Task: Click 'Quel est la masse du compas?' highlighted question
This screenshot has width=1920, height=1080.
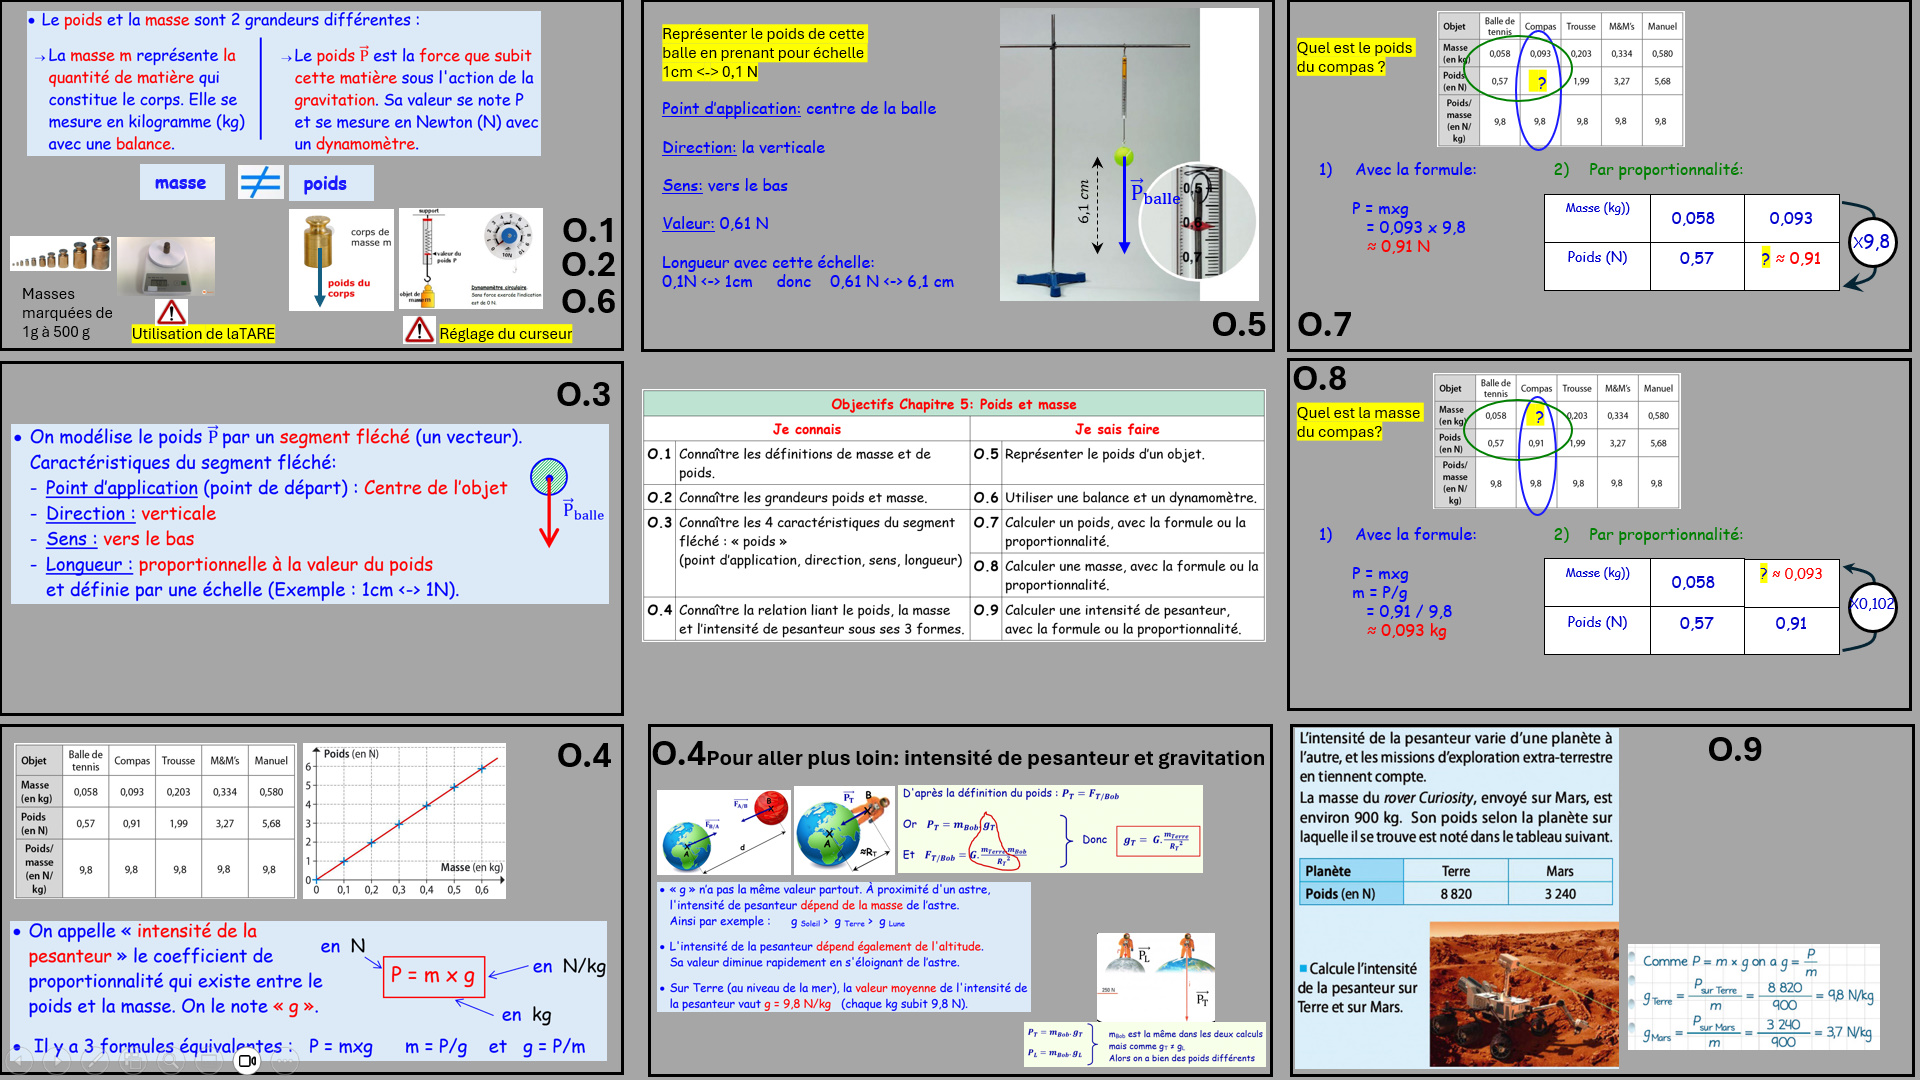Action: (x=1358, y=422)
